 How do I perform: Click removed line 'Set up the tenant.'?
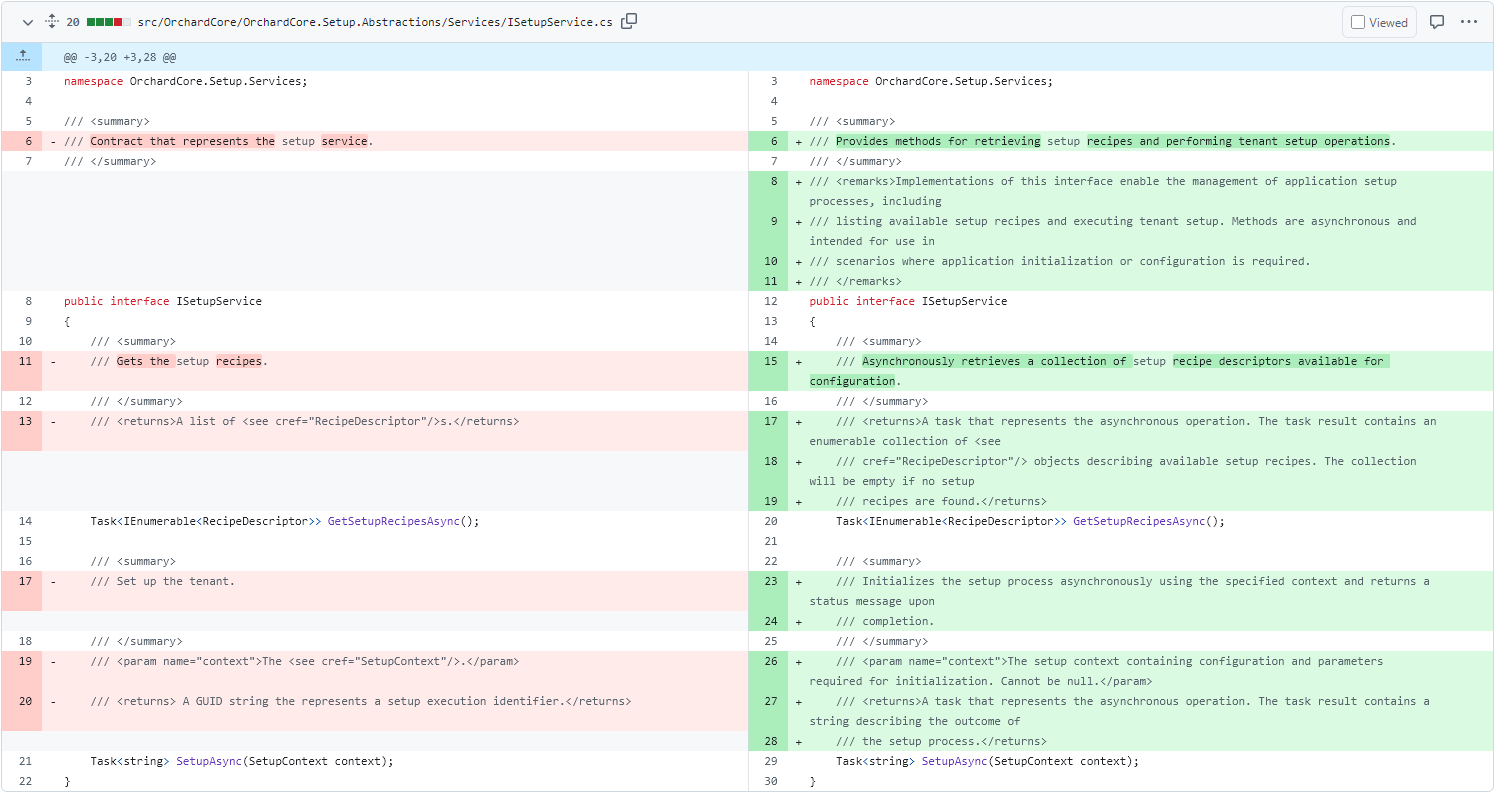(395, 591)
